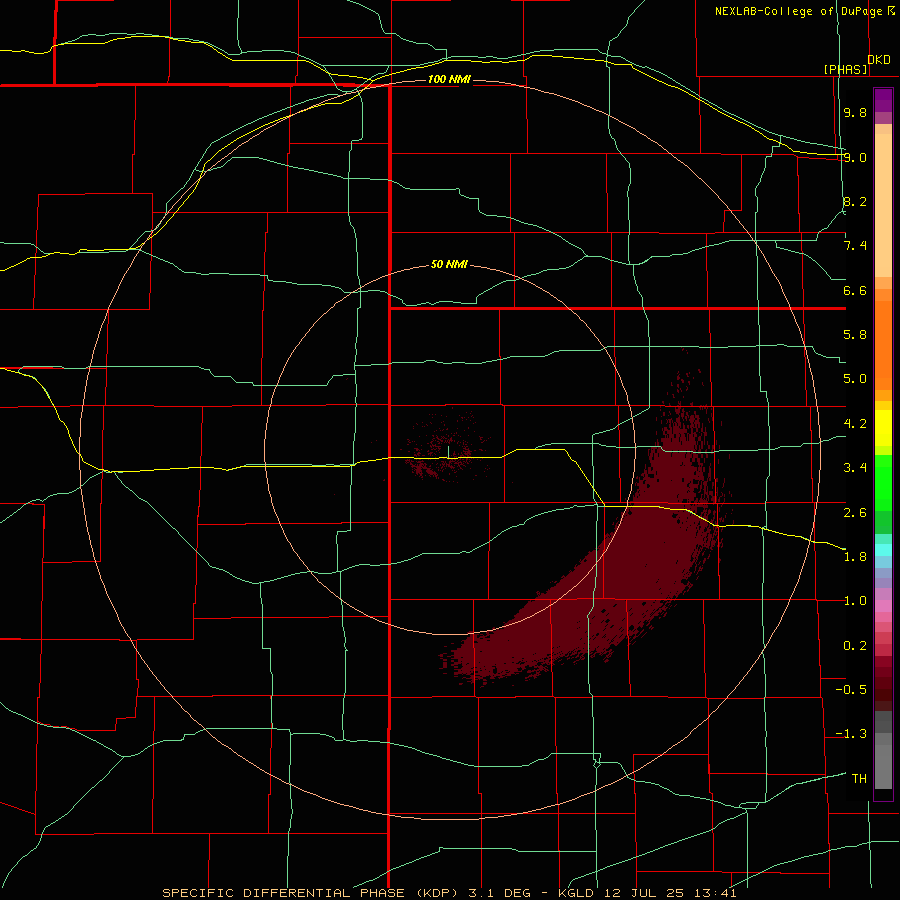Screen dimensions: 900x900
Task: Click the DKD label above the color scale
Action: [879, 59]
